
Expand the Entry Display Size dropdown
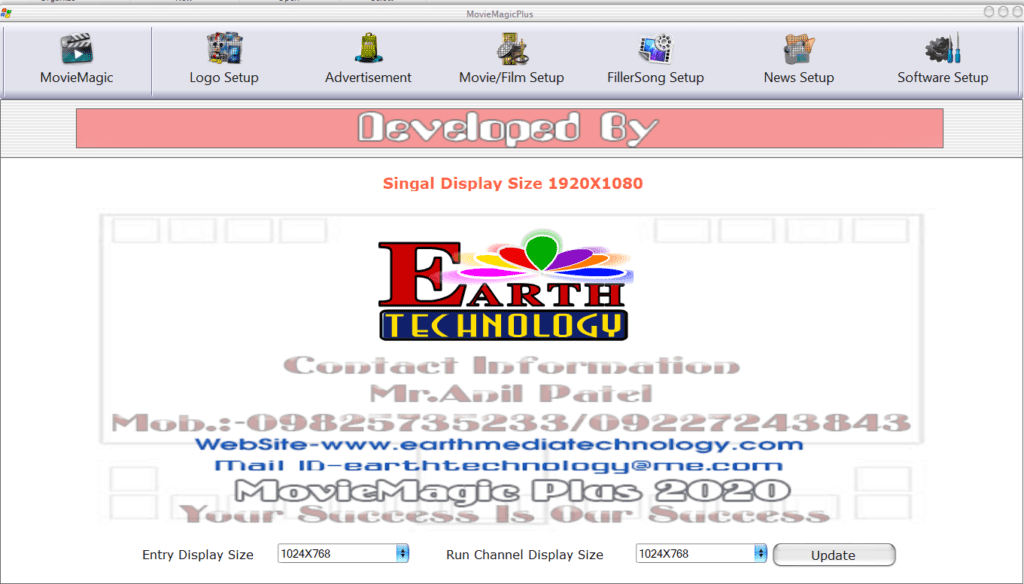pos(402,553)
